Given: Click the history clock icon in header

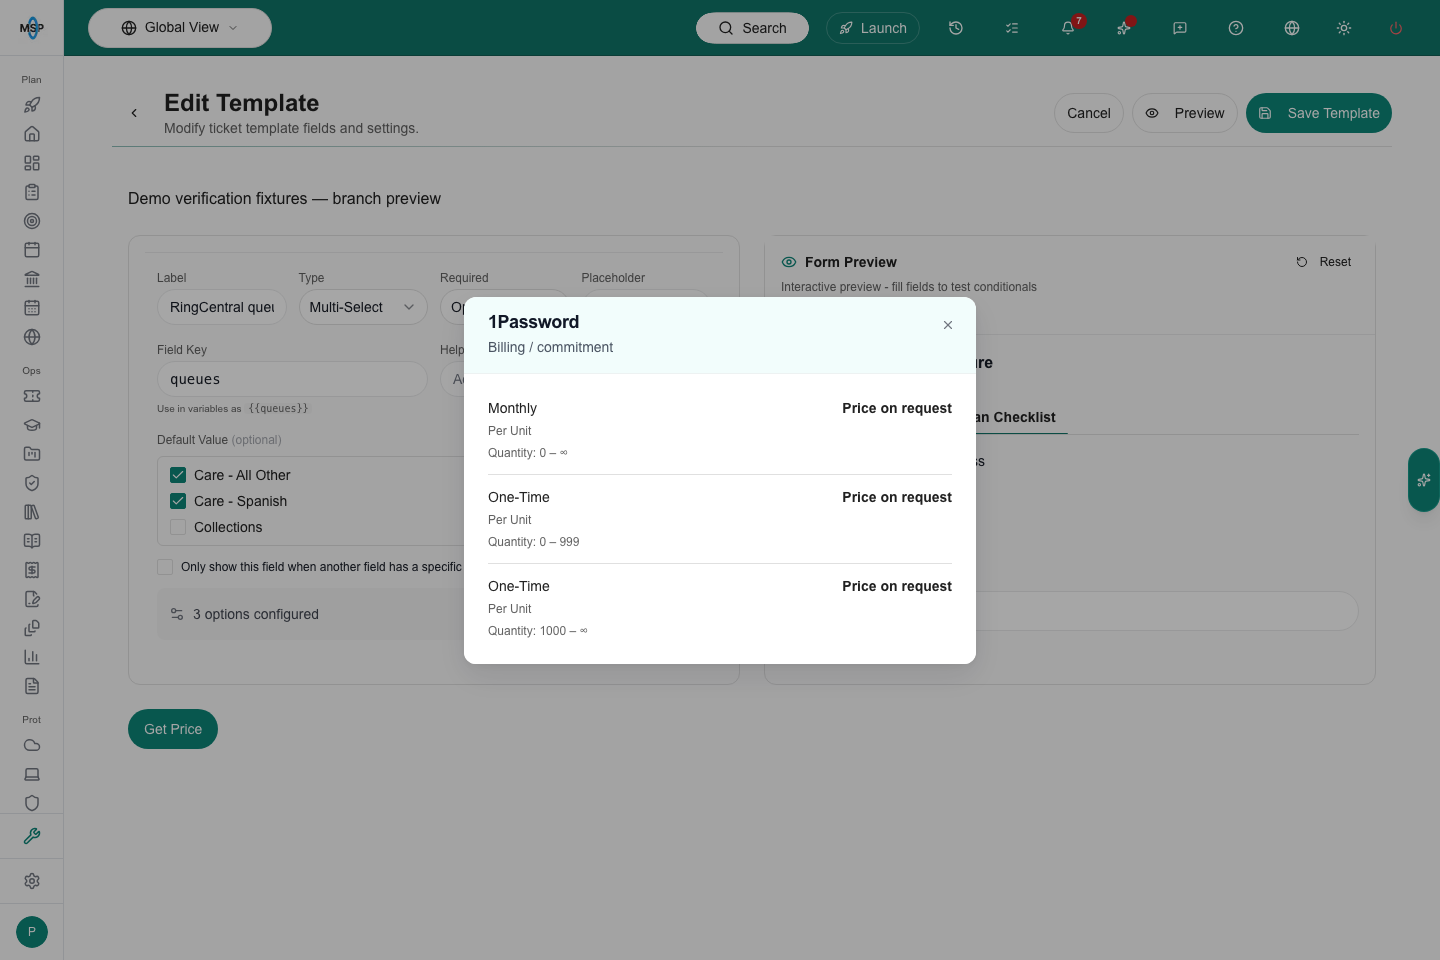Looking at the screenshot, I should 956,28.
